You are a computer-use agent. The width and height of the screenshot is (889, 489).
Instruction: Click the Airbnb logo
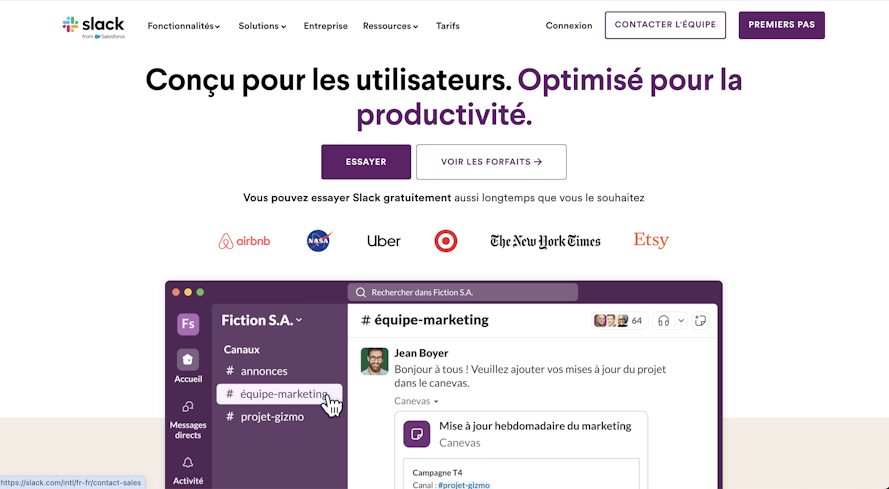pyautogui.click(x=244, y=241)
